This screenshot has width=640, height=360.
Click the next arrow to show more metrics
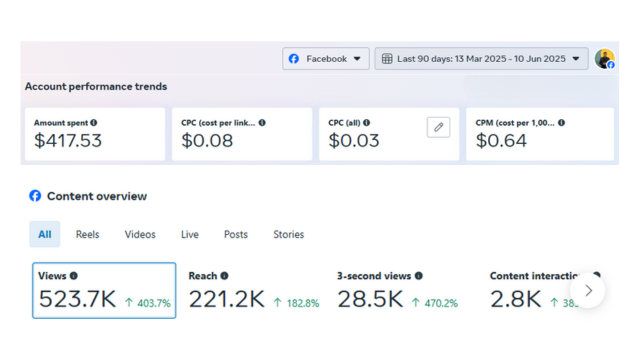[588, 291]
